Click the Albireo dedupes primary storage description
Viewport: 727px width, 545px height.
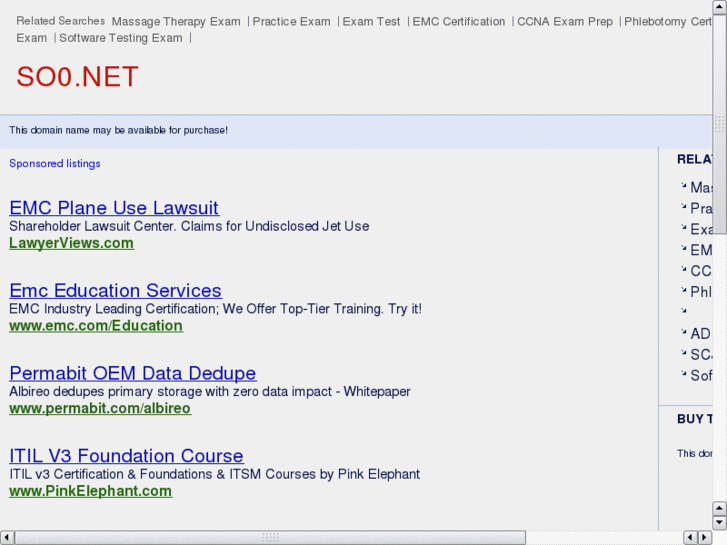(x=210, y=391)
